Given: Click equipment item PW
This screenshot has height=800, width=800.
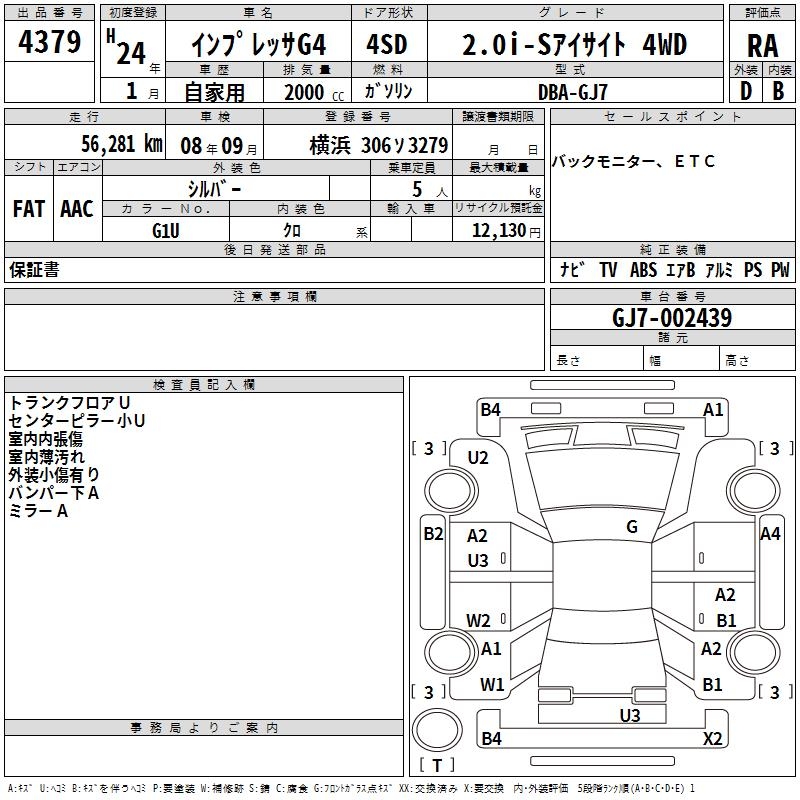Looking at the screenshot, I should point(780,269).
